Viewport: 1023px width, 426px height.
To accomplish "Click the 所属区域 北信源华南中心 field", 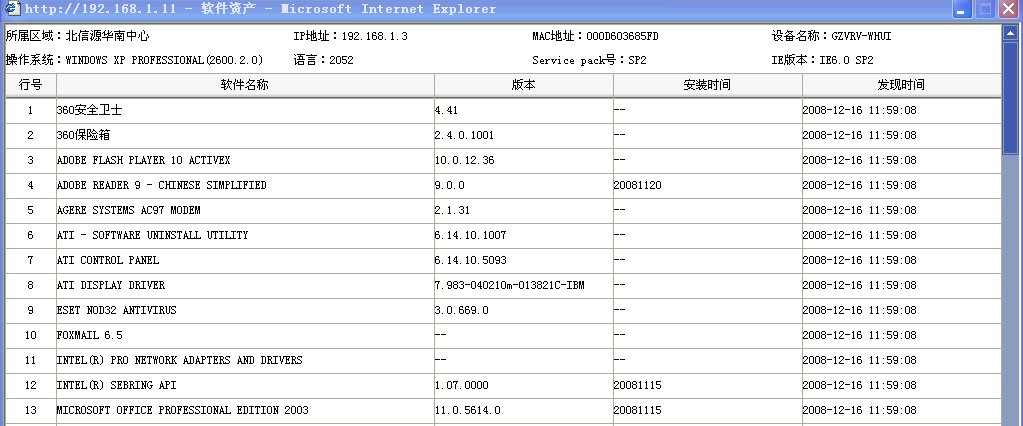I will point(78,36).
